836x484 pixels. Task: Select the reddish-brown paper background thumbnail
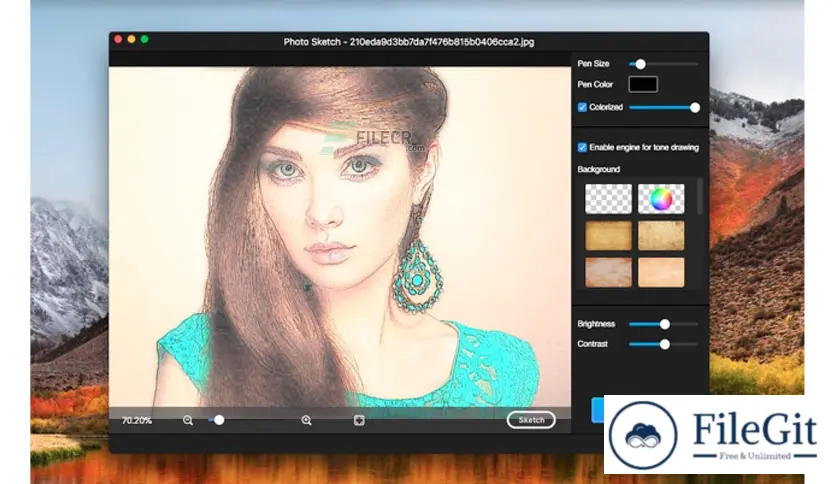coord(608,272)
